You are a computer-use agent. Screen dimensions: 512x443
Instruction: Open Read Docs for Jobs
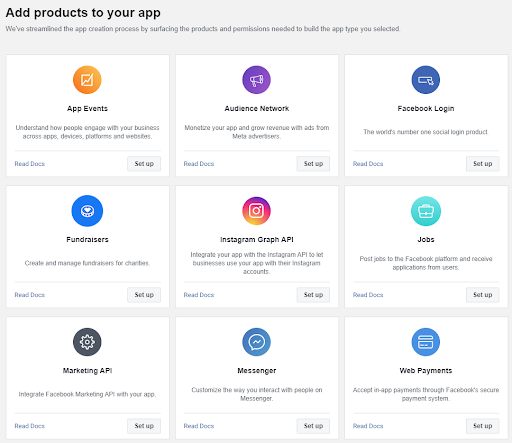point(368,295)
